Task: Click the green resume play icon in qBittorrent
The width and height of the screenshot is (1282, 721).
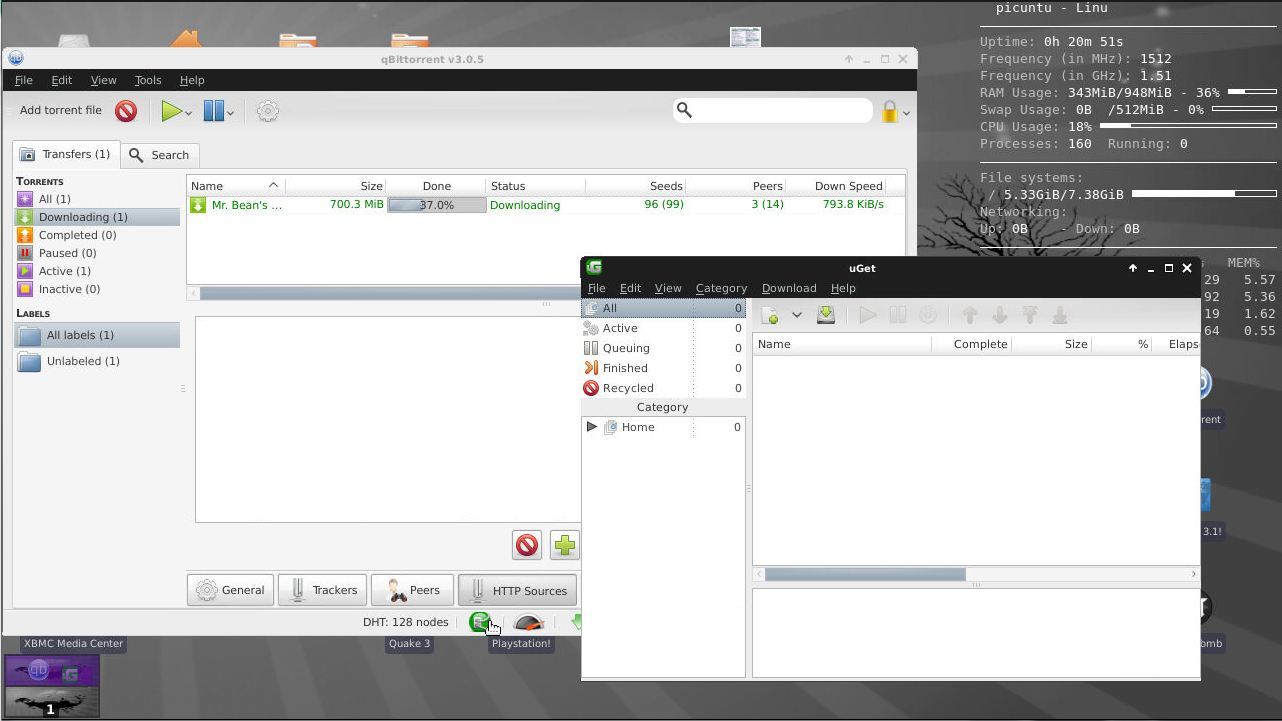Action: (x=172, y=111)
